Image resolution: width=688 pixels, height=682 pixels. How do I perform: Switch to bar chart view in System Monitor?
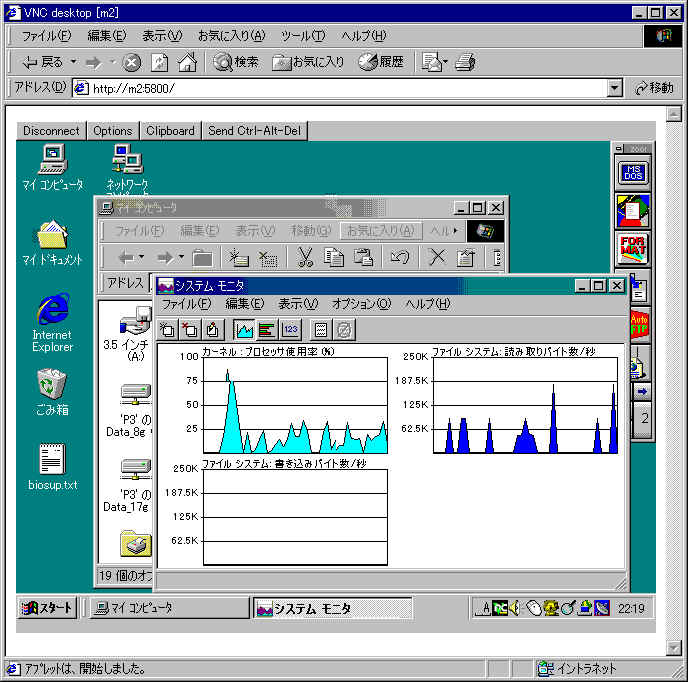click(x=267, y=329)
